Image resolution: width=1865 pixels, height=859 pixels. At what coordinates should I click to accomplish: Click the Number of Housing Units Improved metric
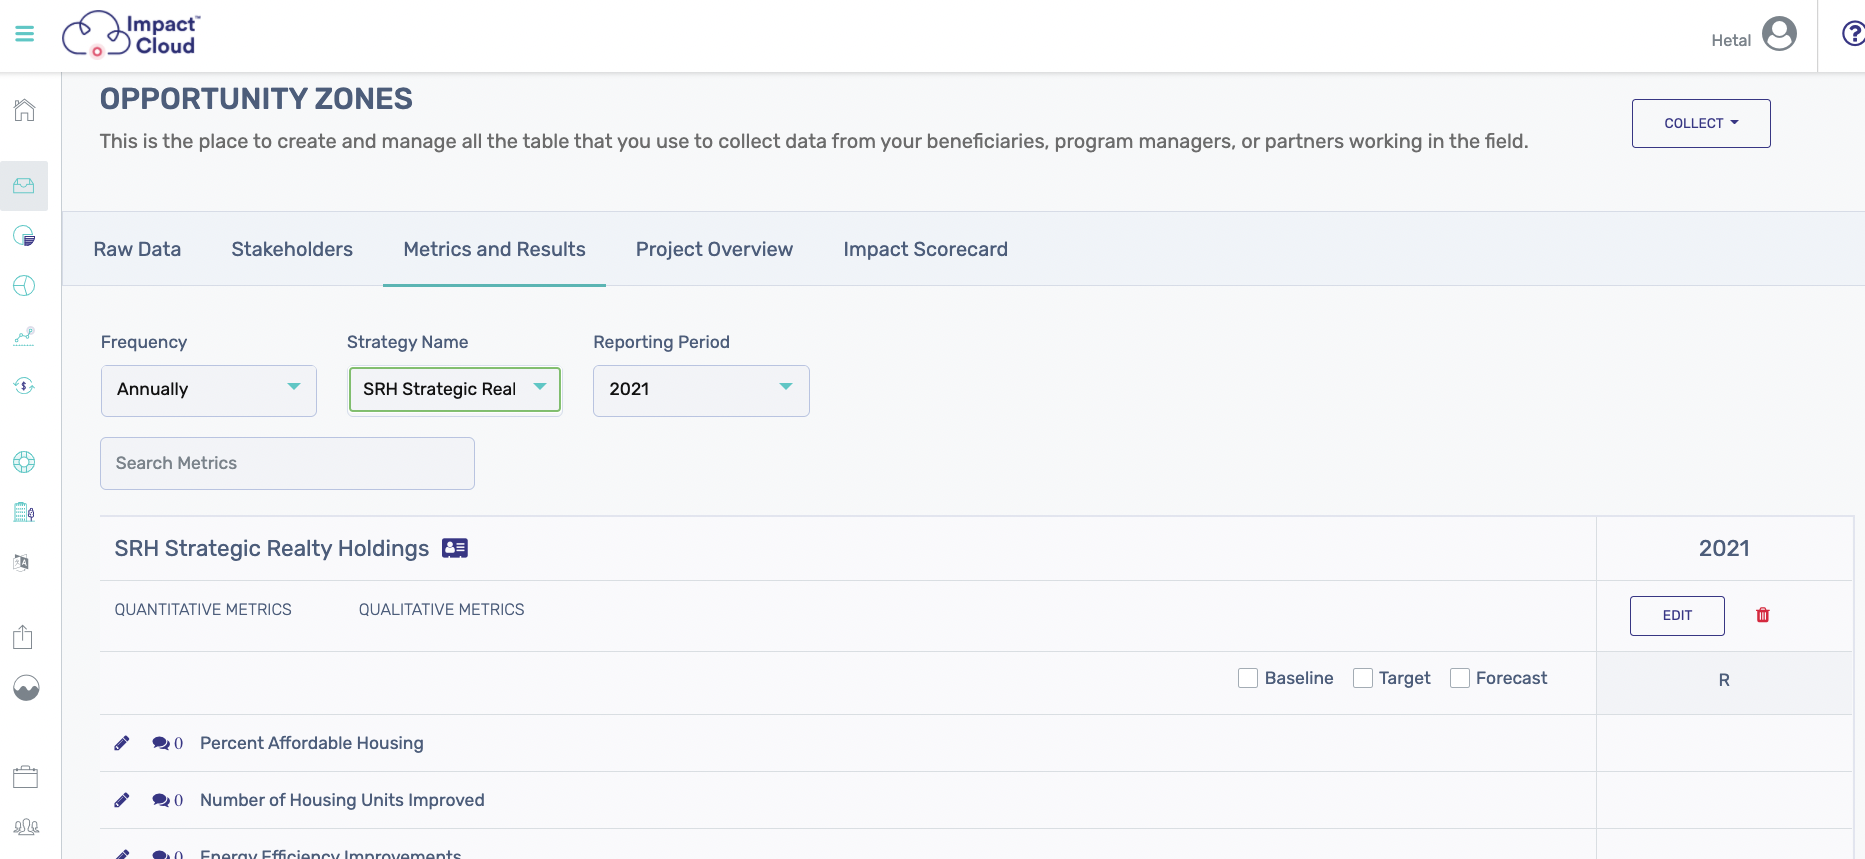click(342, 800)
